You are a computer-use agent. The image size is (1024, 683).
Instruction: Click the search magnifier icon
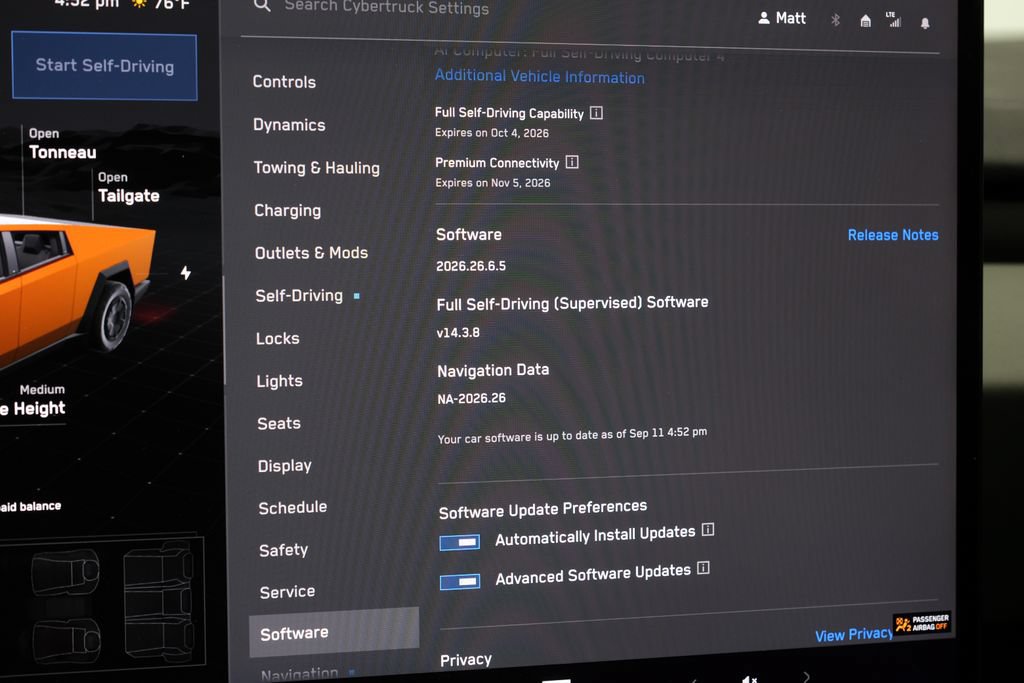pos(262,5)
